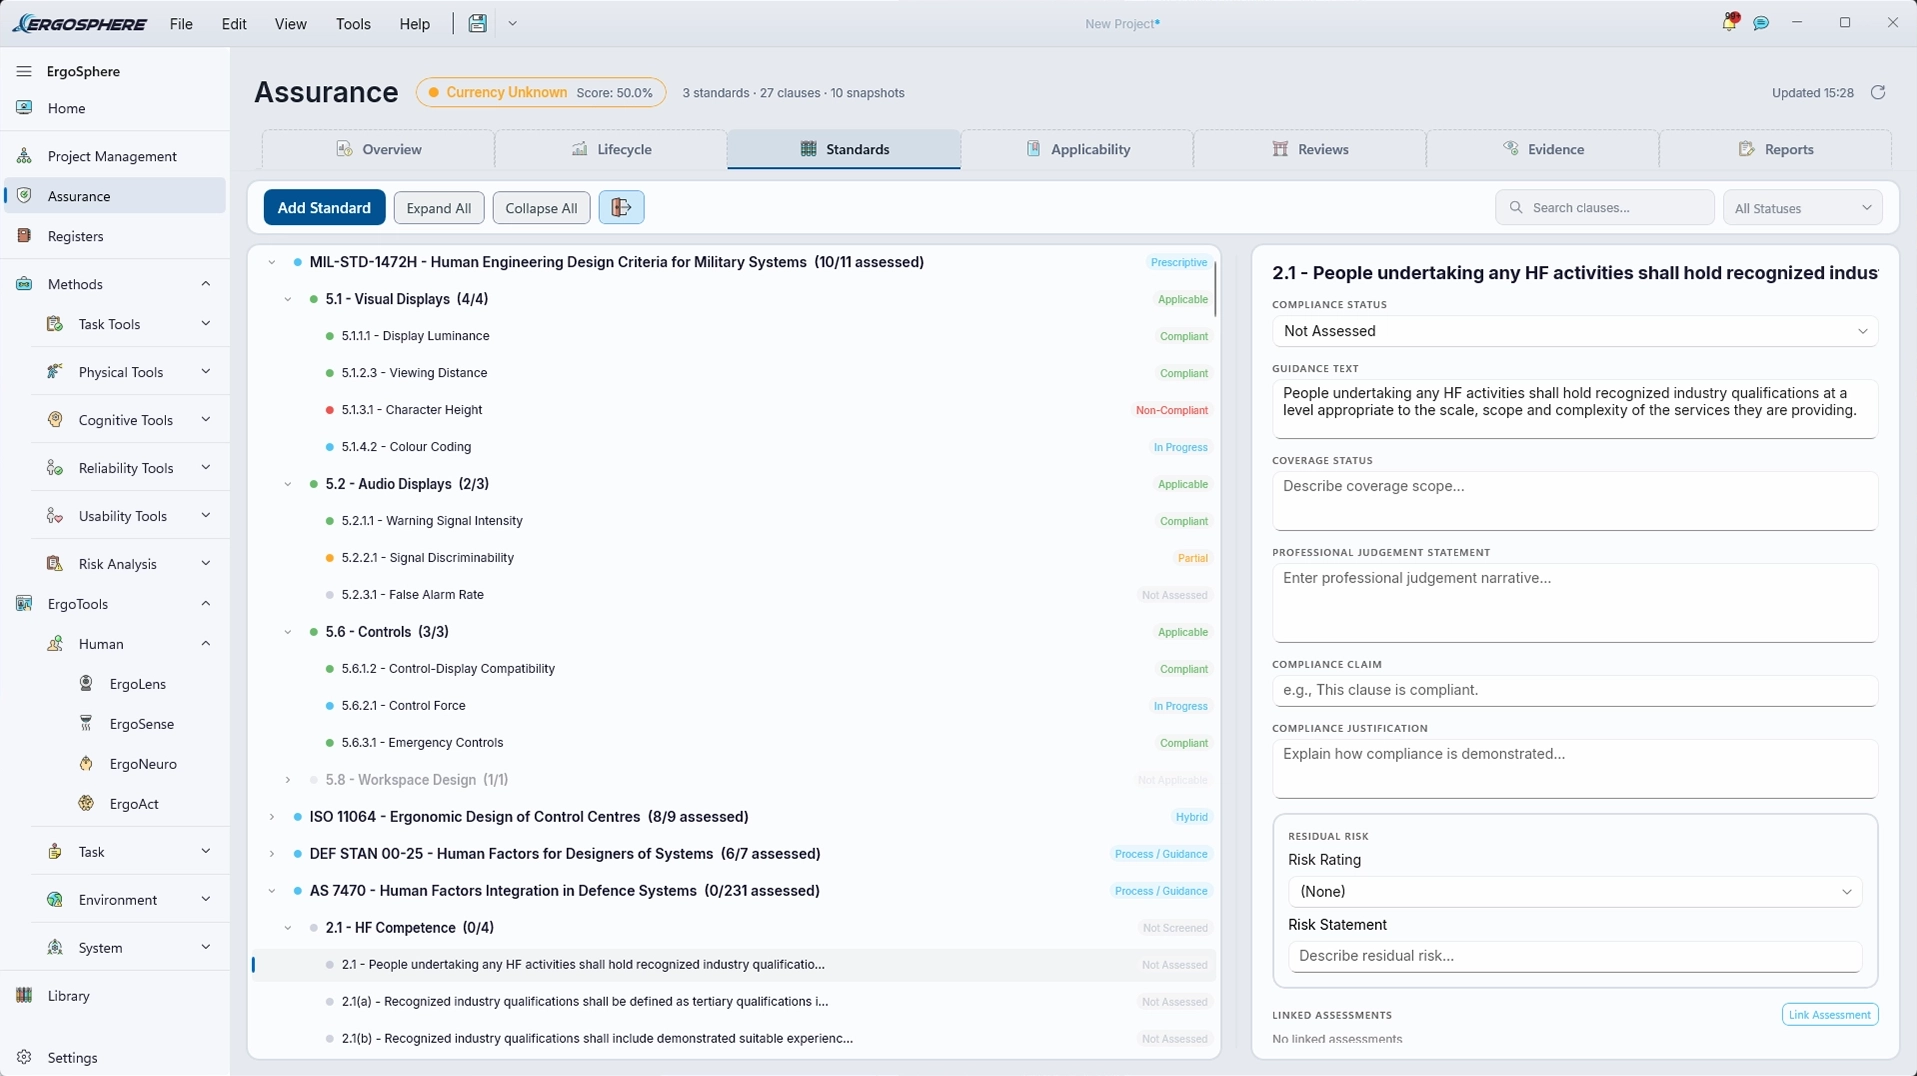This screenshot has width=1917, height=1076.
Task: Click the export icon button next to Collapse All
Action: click(x=621, y=208)
